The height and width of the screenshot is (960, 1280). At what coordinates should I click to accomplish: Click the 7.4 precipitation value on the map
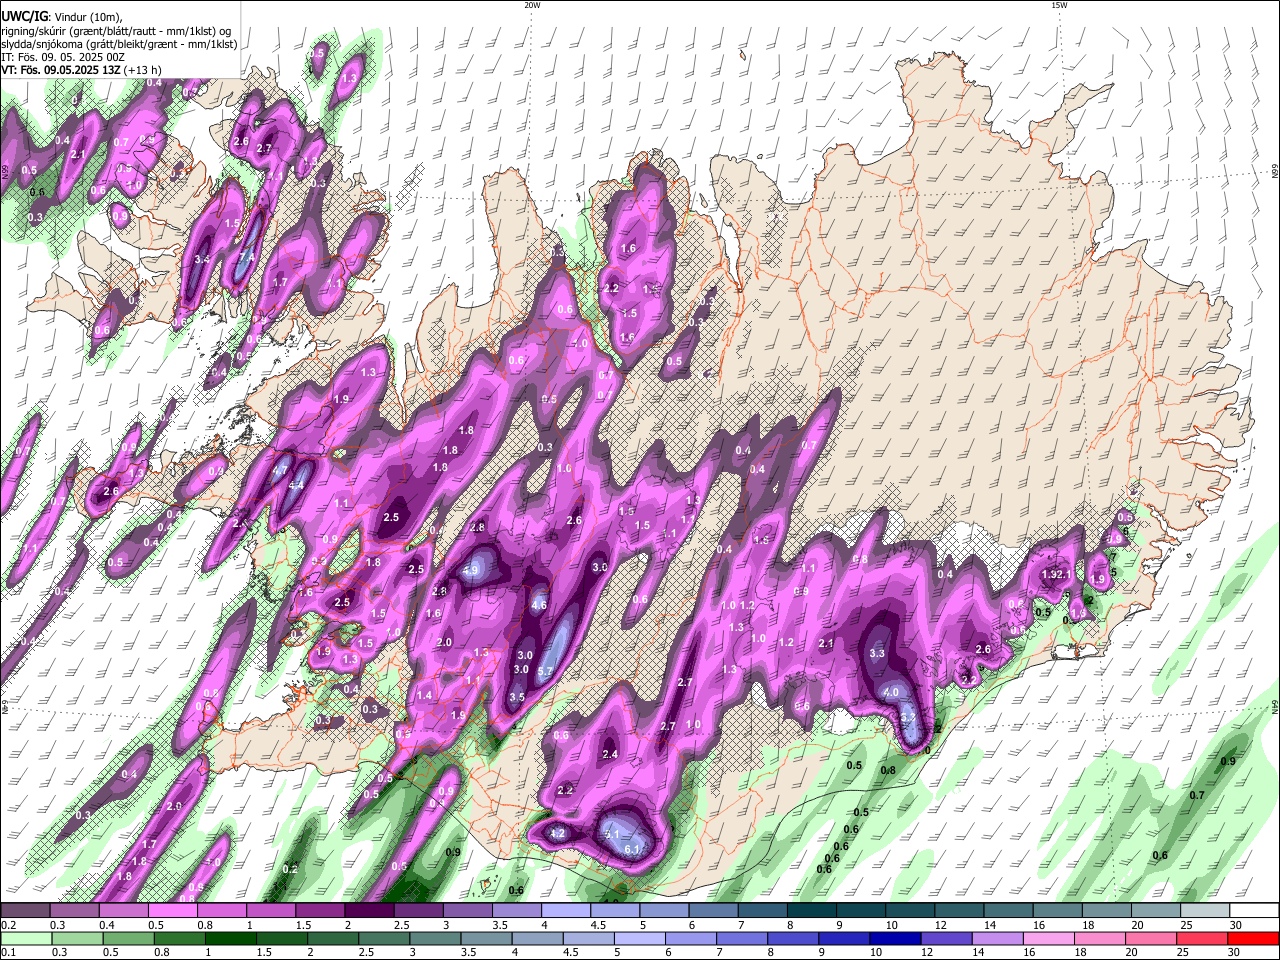pyautogui.click(x=247, y=257)
